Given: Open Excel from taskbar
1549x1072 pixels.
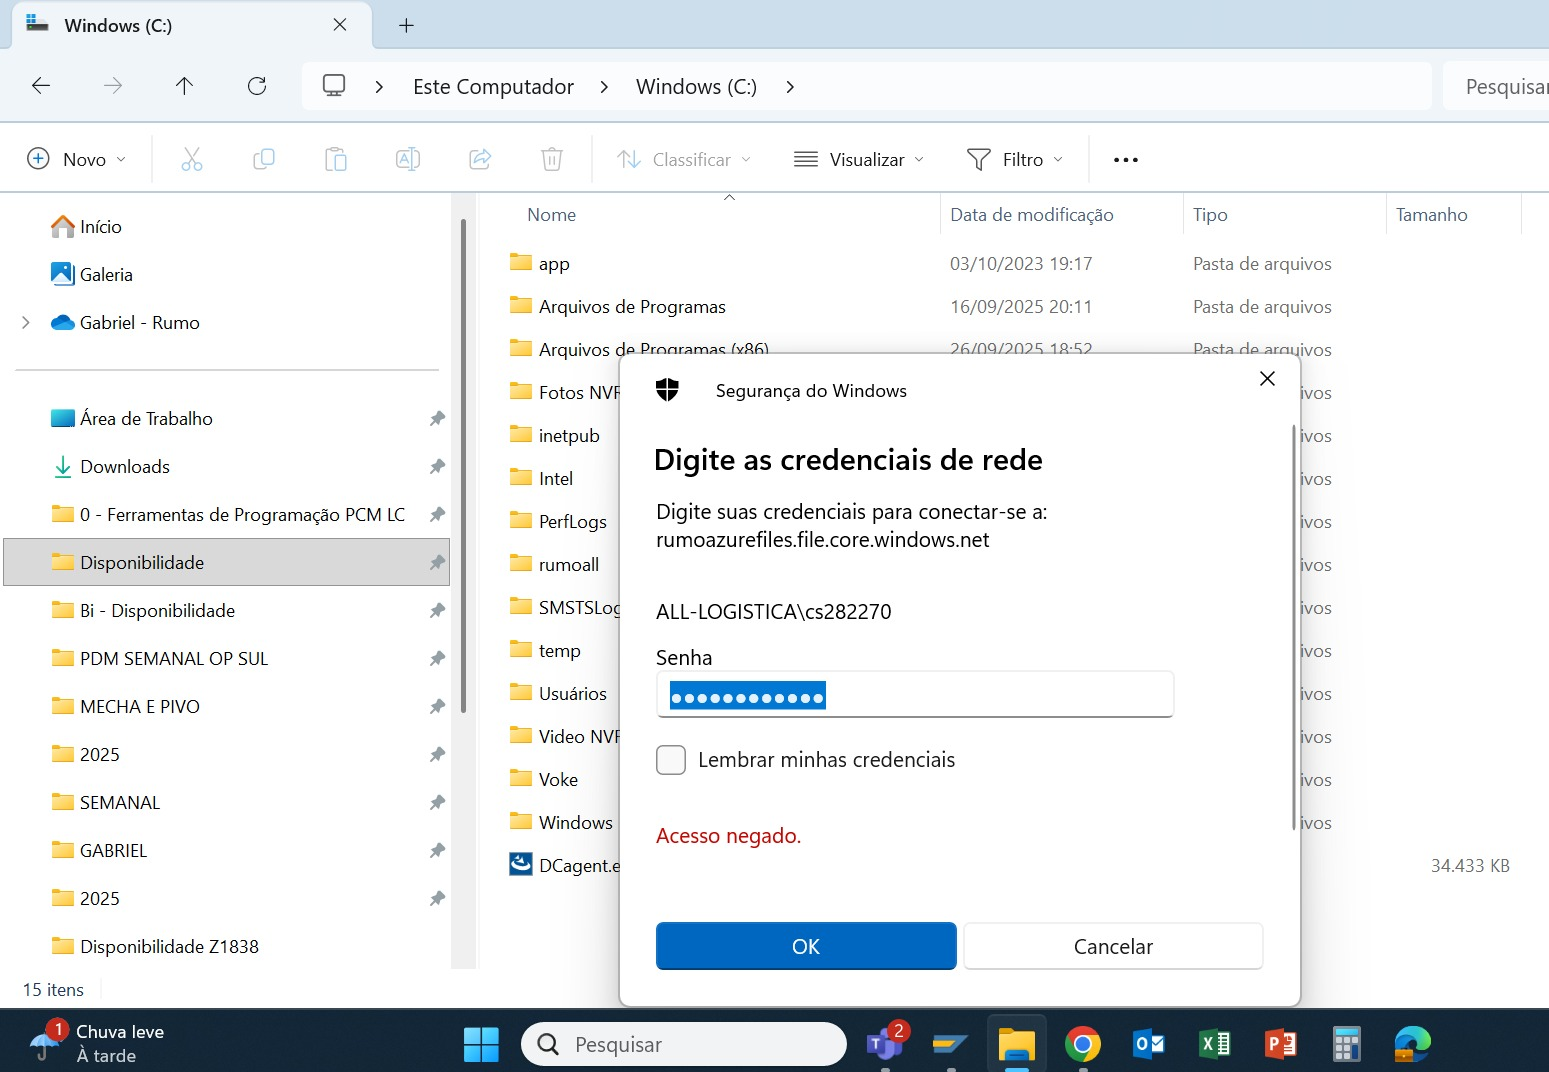Looking at the screenshot, I should 1215,1044.
